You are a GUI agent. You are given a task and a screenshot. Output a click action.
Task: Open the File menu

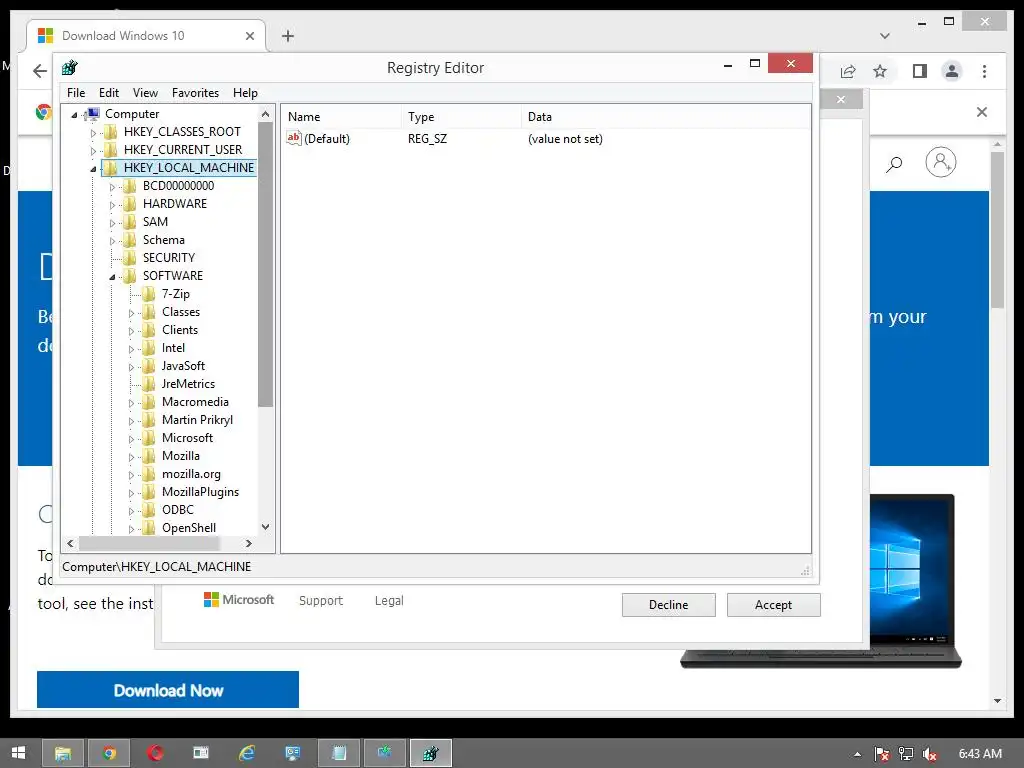click(76, 93)
